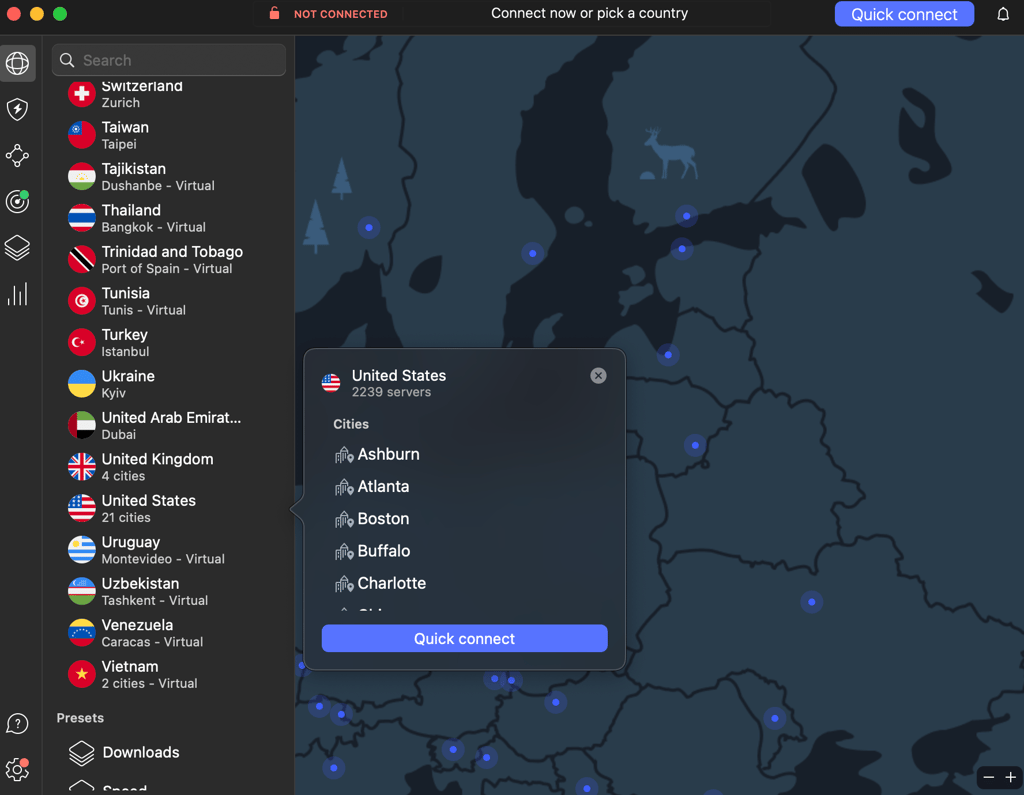Screen dimensions: 1024x795
Task: Click the Presets section heading
Action: pyautogui.click(x=80, y=718)
